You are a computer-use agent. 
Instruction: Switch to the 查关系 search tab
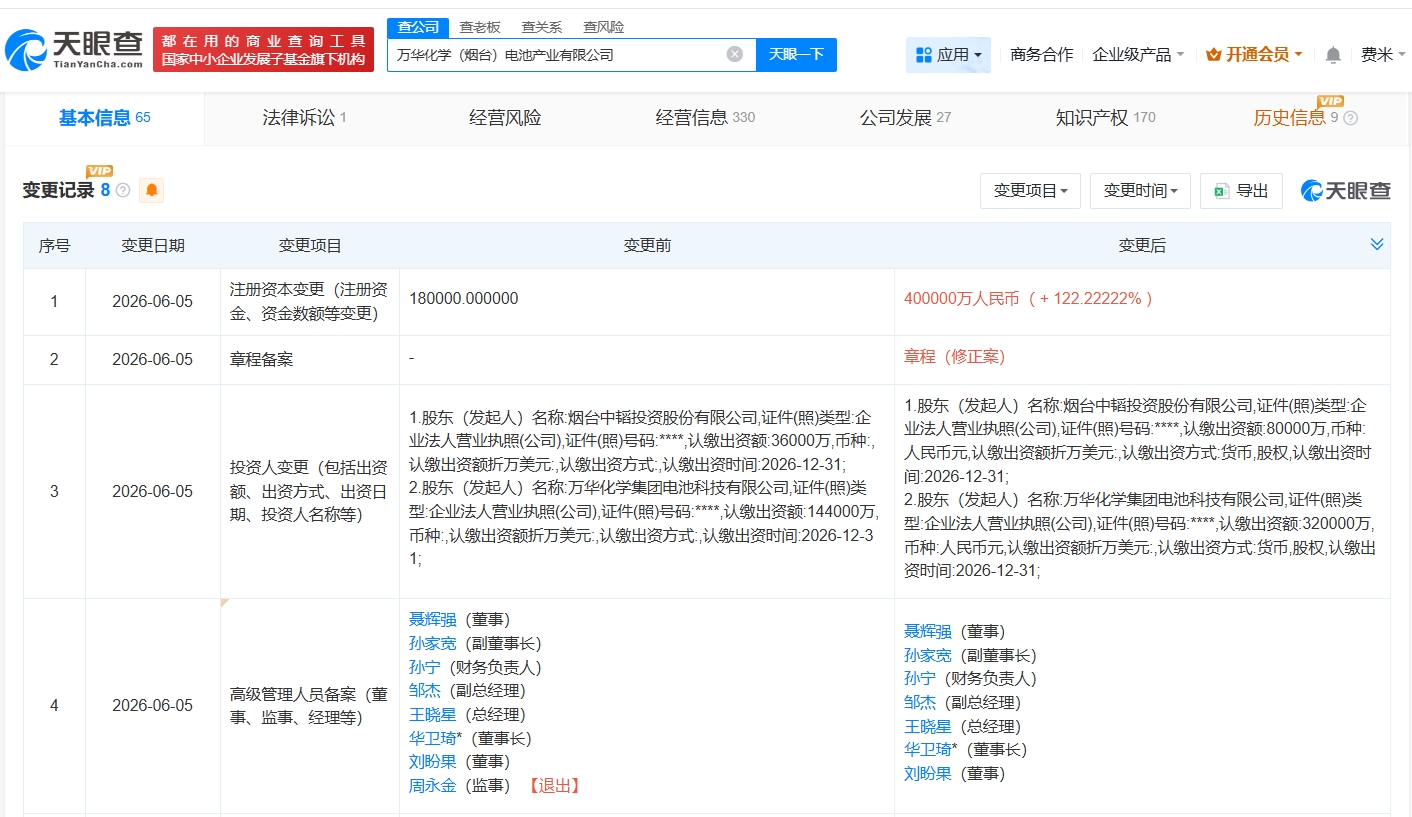[x=542, y=27]
